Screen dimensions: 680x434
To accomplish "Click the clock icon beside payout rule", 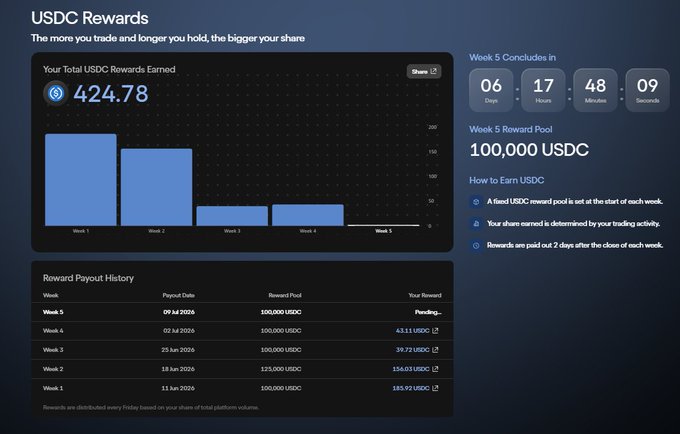I will point(476,245).
